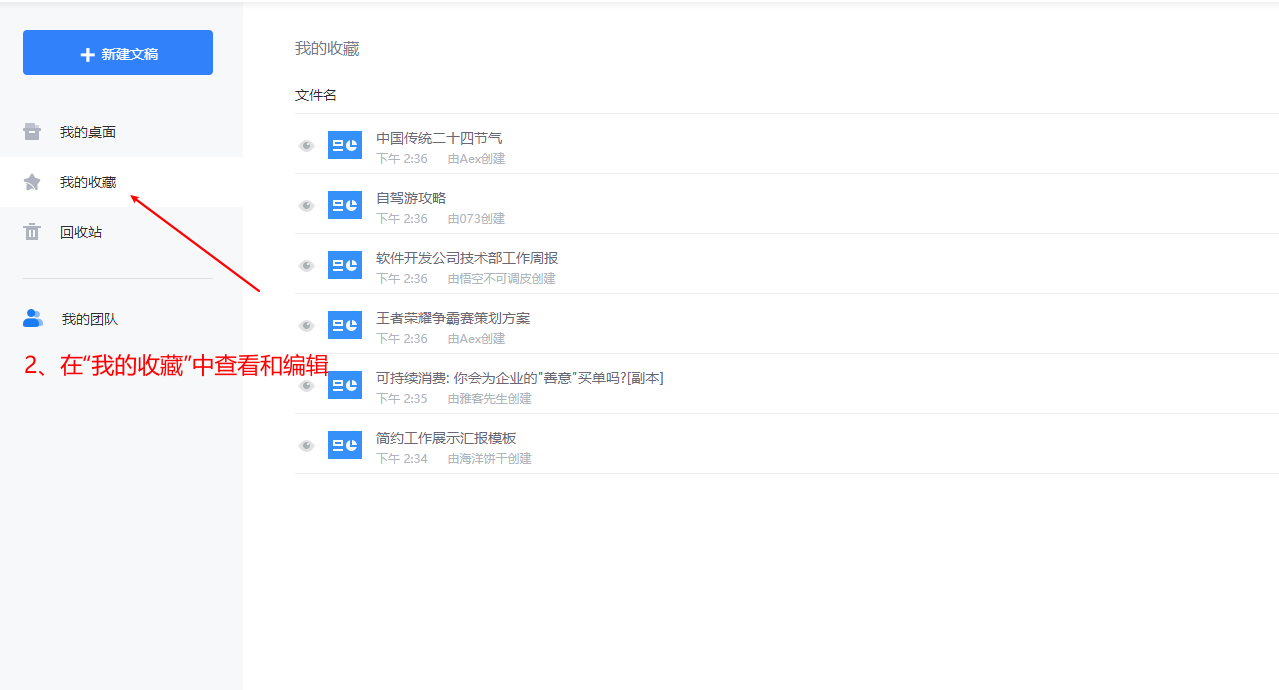Toggle eye icon for 中国传统二十四节气
1279x690 pixels.
coord(307,146)
